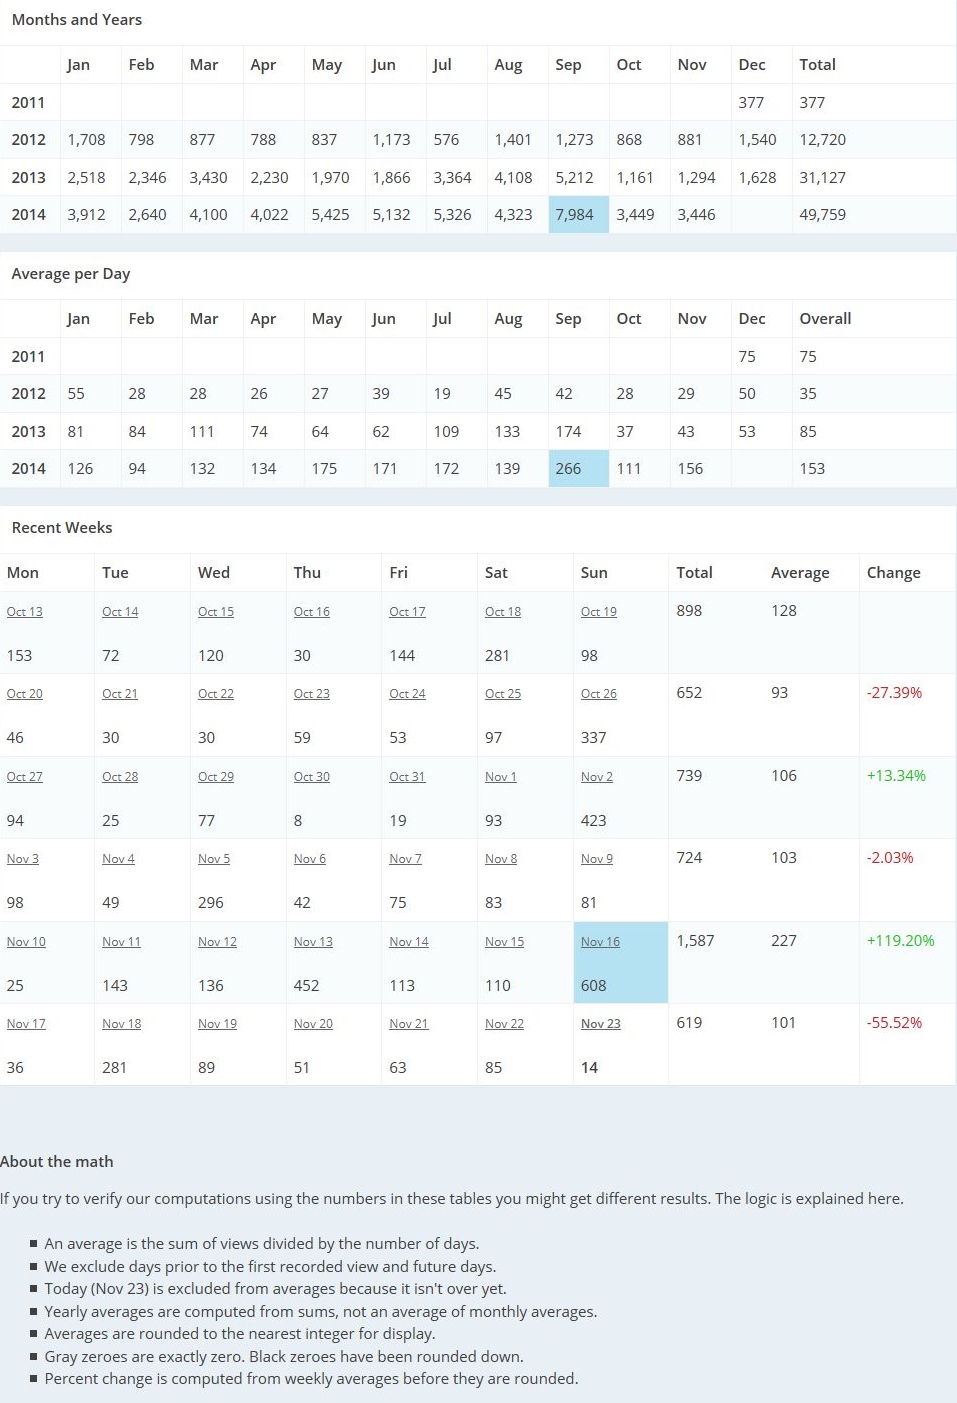Open the Nov 1 date link
This screenshot has width=957, height=1403.
pos(500,777)
